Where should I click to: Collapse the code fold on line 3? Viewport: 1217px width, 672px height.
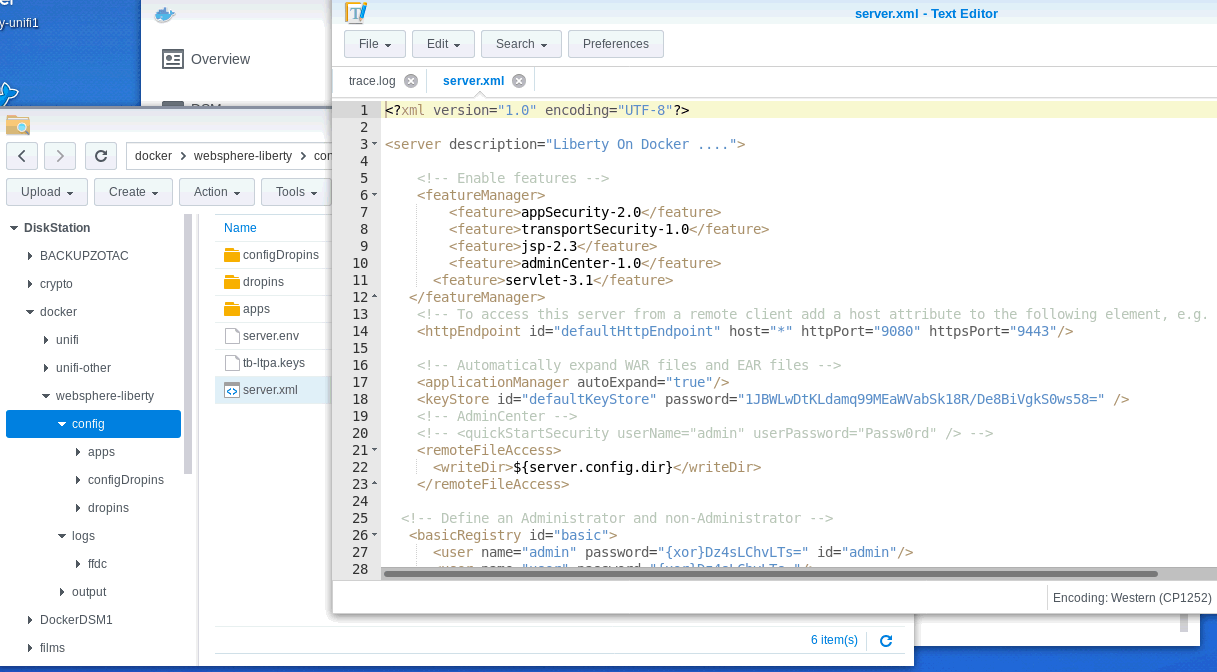[x=373, y=144]
